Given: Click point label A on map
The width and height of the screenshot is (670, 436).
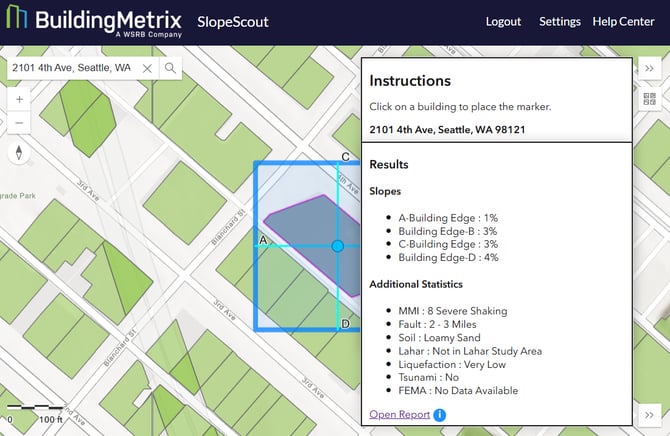Looking at the screenshot, I should (263, 240).
